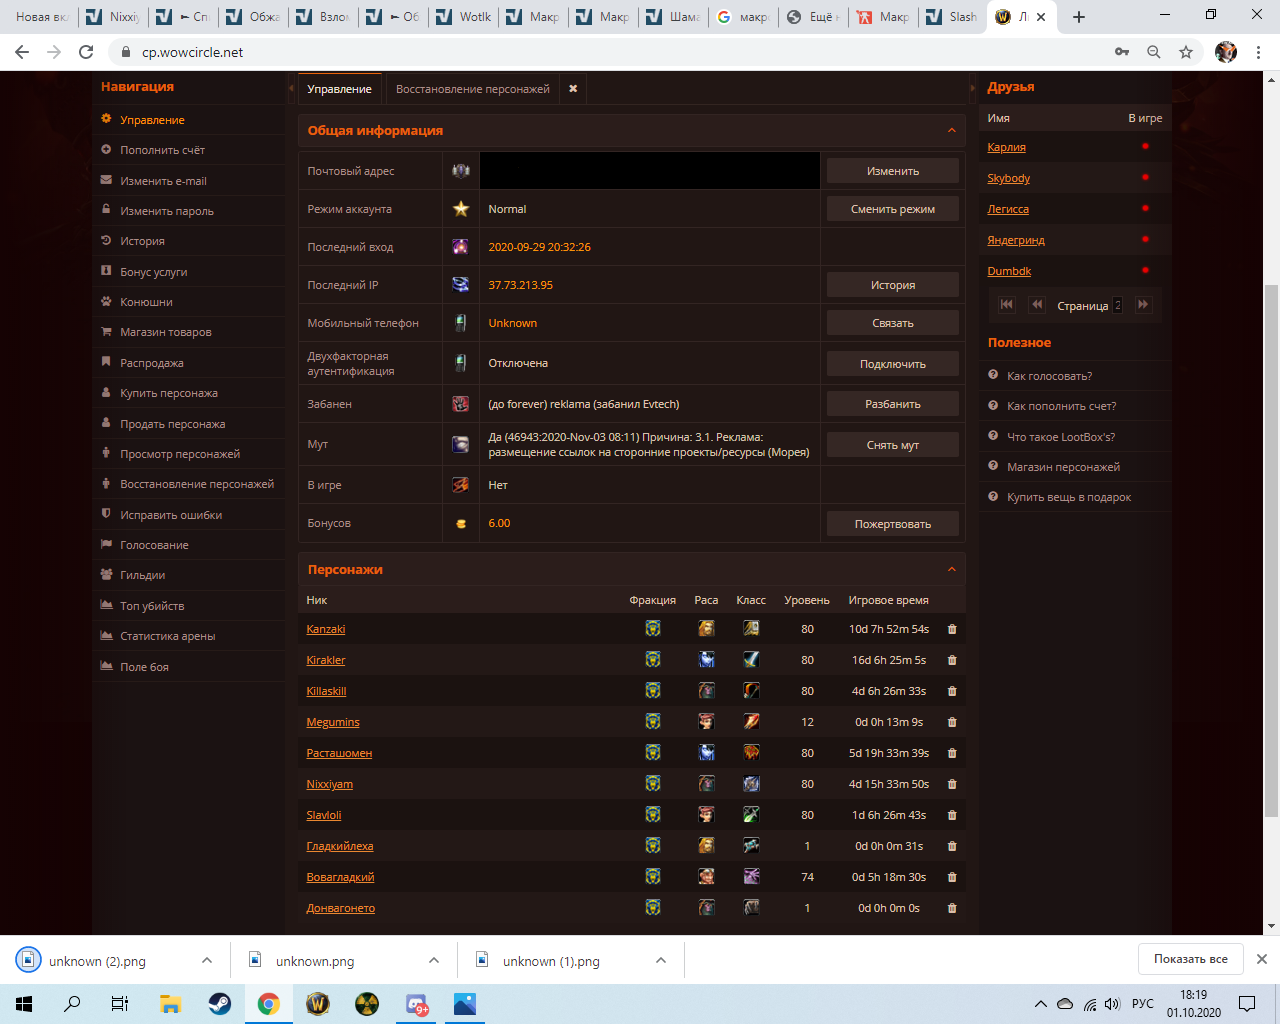Viewport: 1280px width, 1024px height.
Task: Open Магазин товаров in navigation menu
Action: point(166,332)
